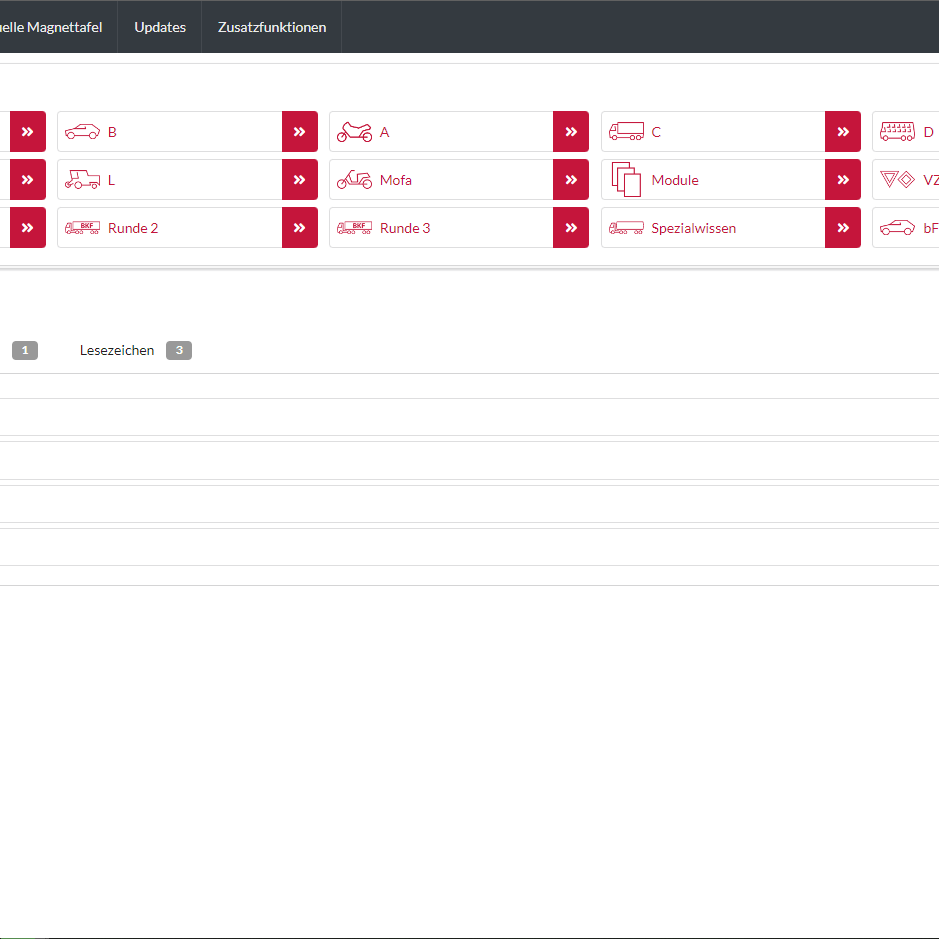Click the tractor icon for class L
The width and height of the screenshot is (939, 939).
[82, 180]
